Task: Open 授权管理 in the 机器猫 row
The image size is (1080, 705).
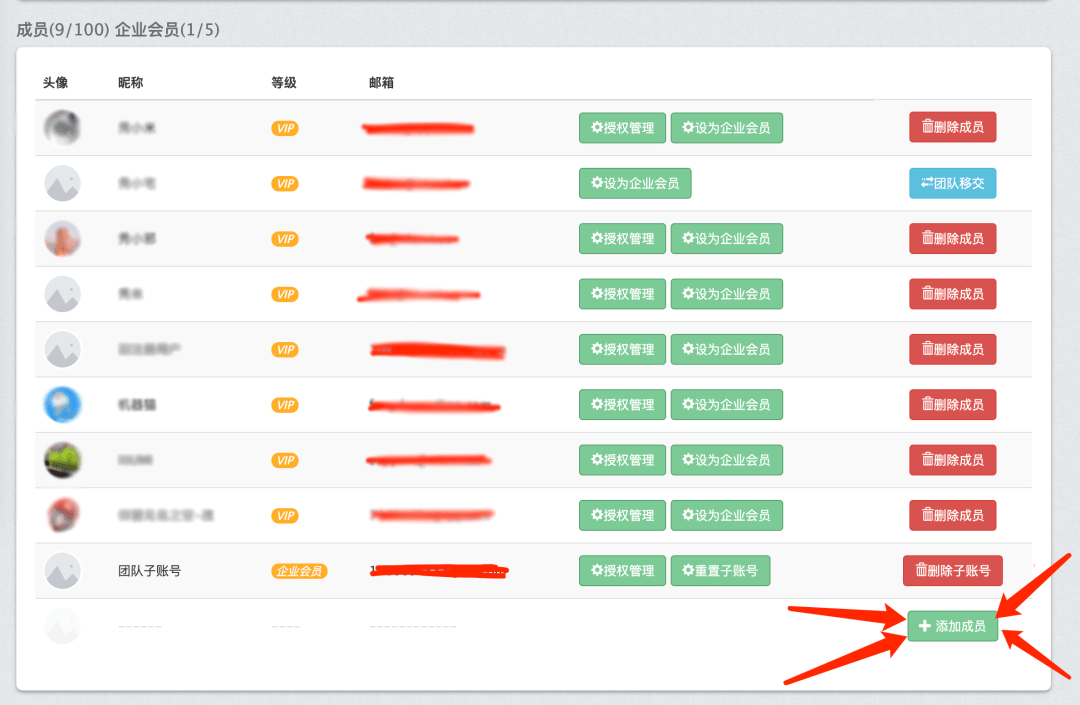Action: [x=622, y=405]
